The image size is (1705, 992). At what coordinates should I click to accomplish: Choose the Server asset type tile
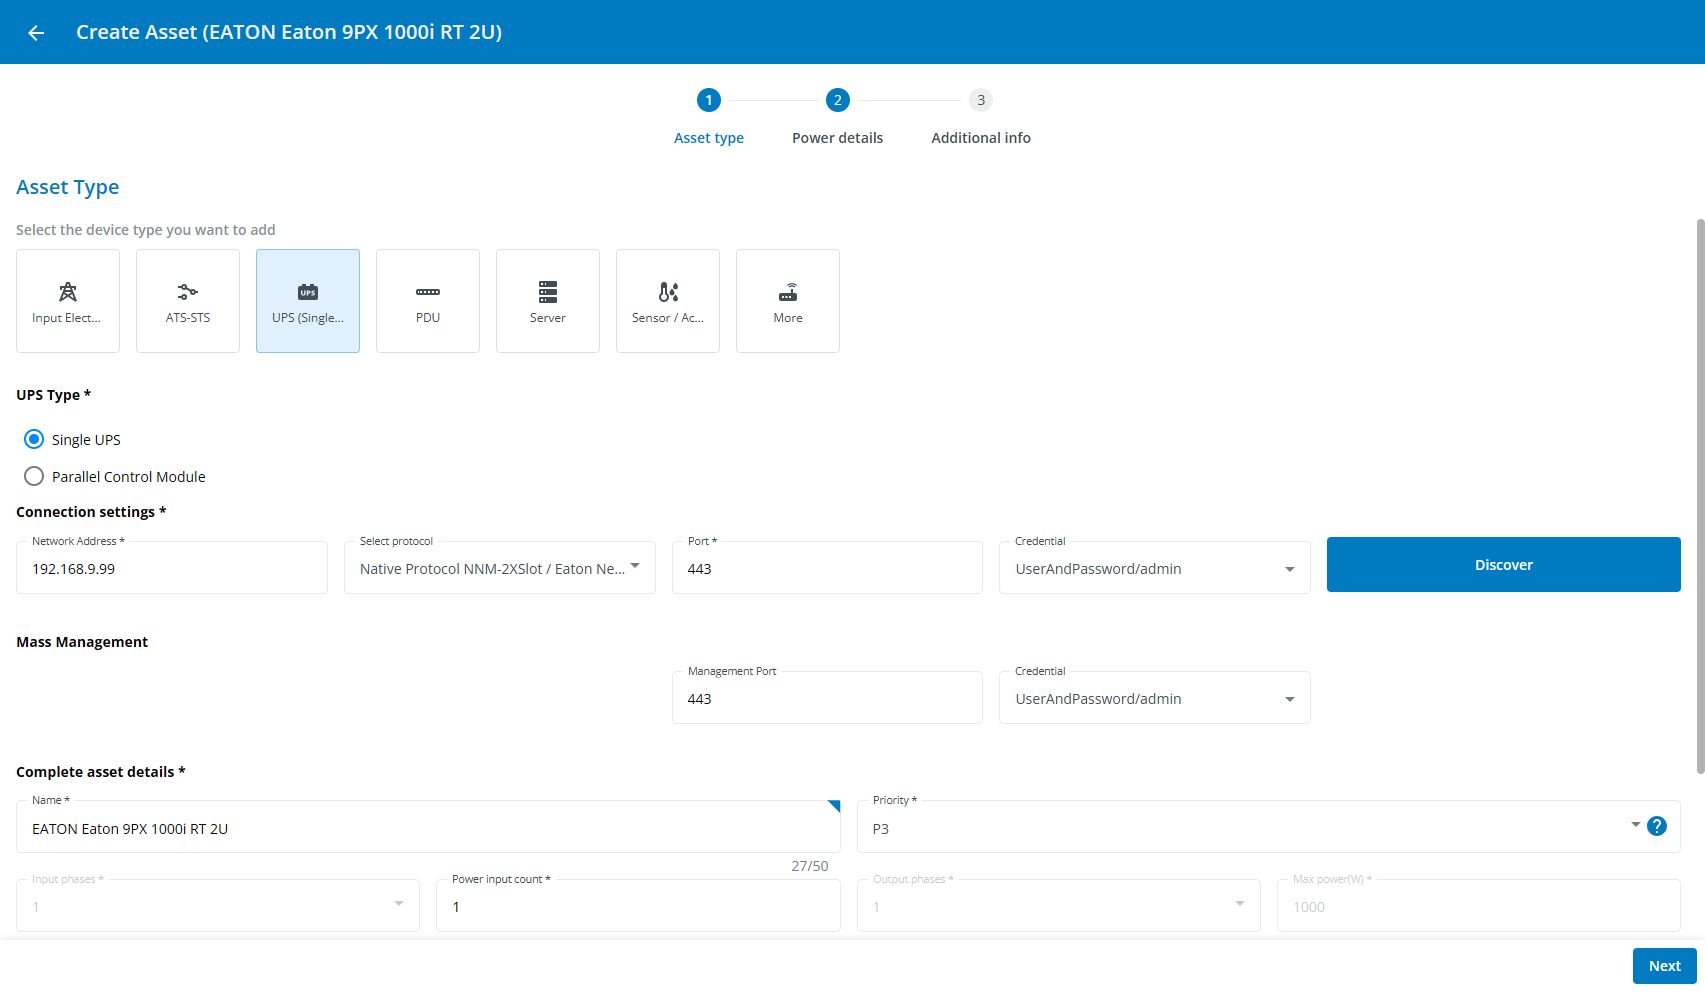548,301
